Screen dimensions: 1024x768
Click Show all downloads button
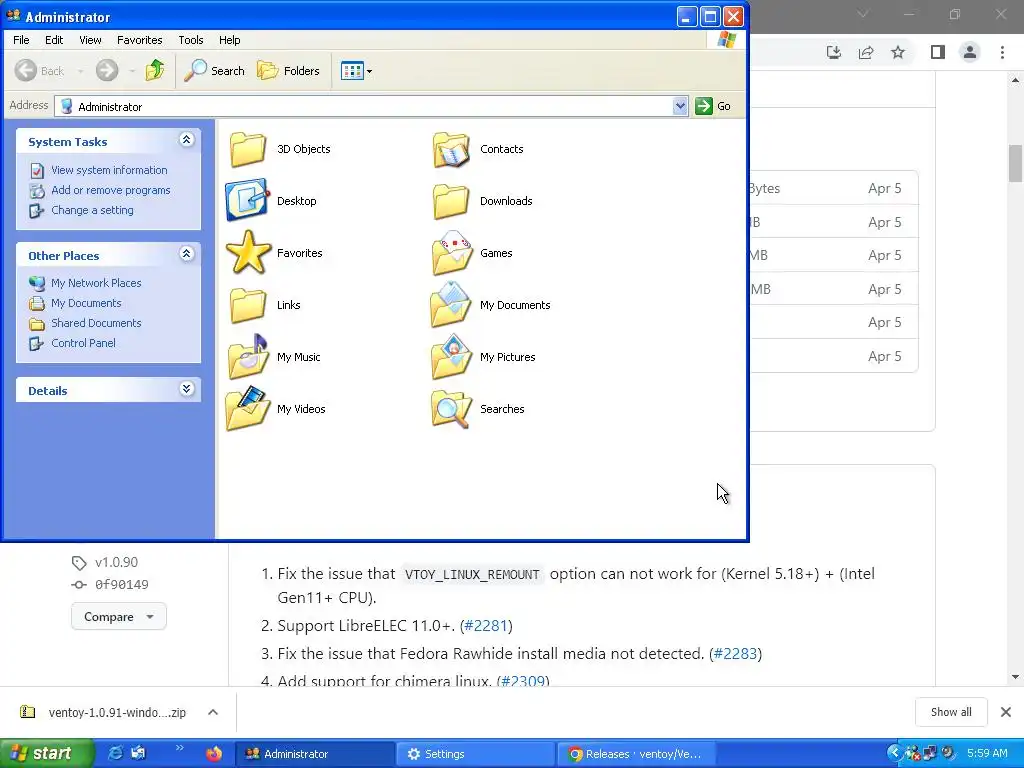(951, 712)
